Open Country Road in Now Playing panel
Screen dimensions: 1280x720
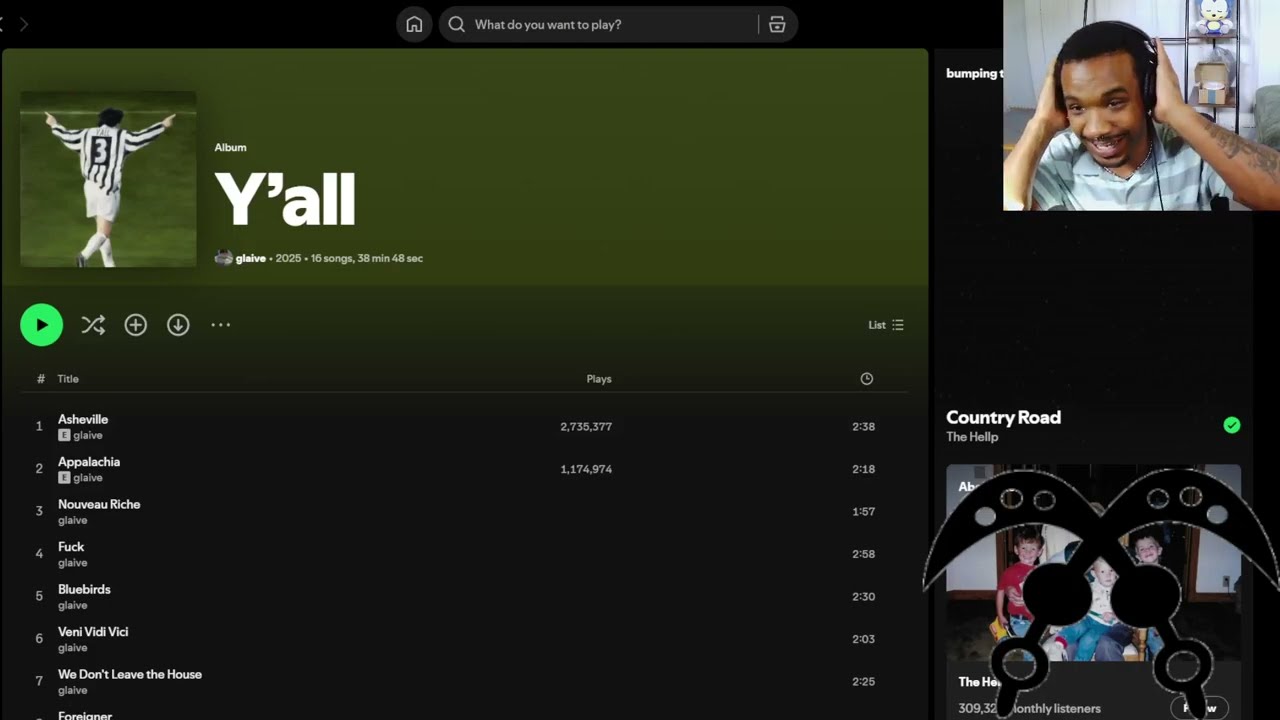point(1003,418)
